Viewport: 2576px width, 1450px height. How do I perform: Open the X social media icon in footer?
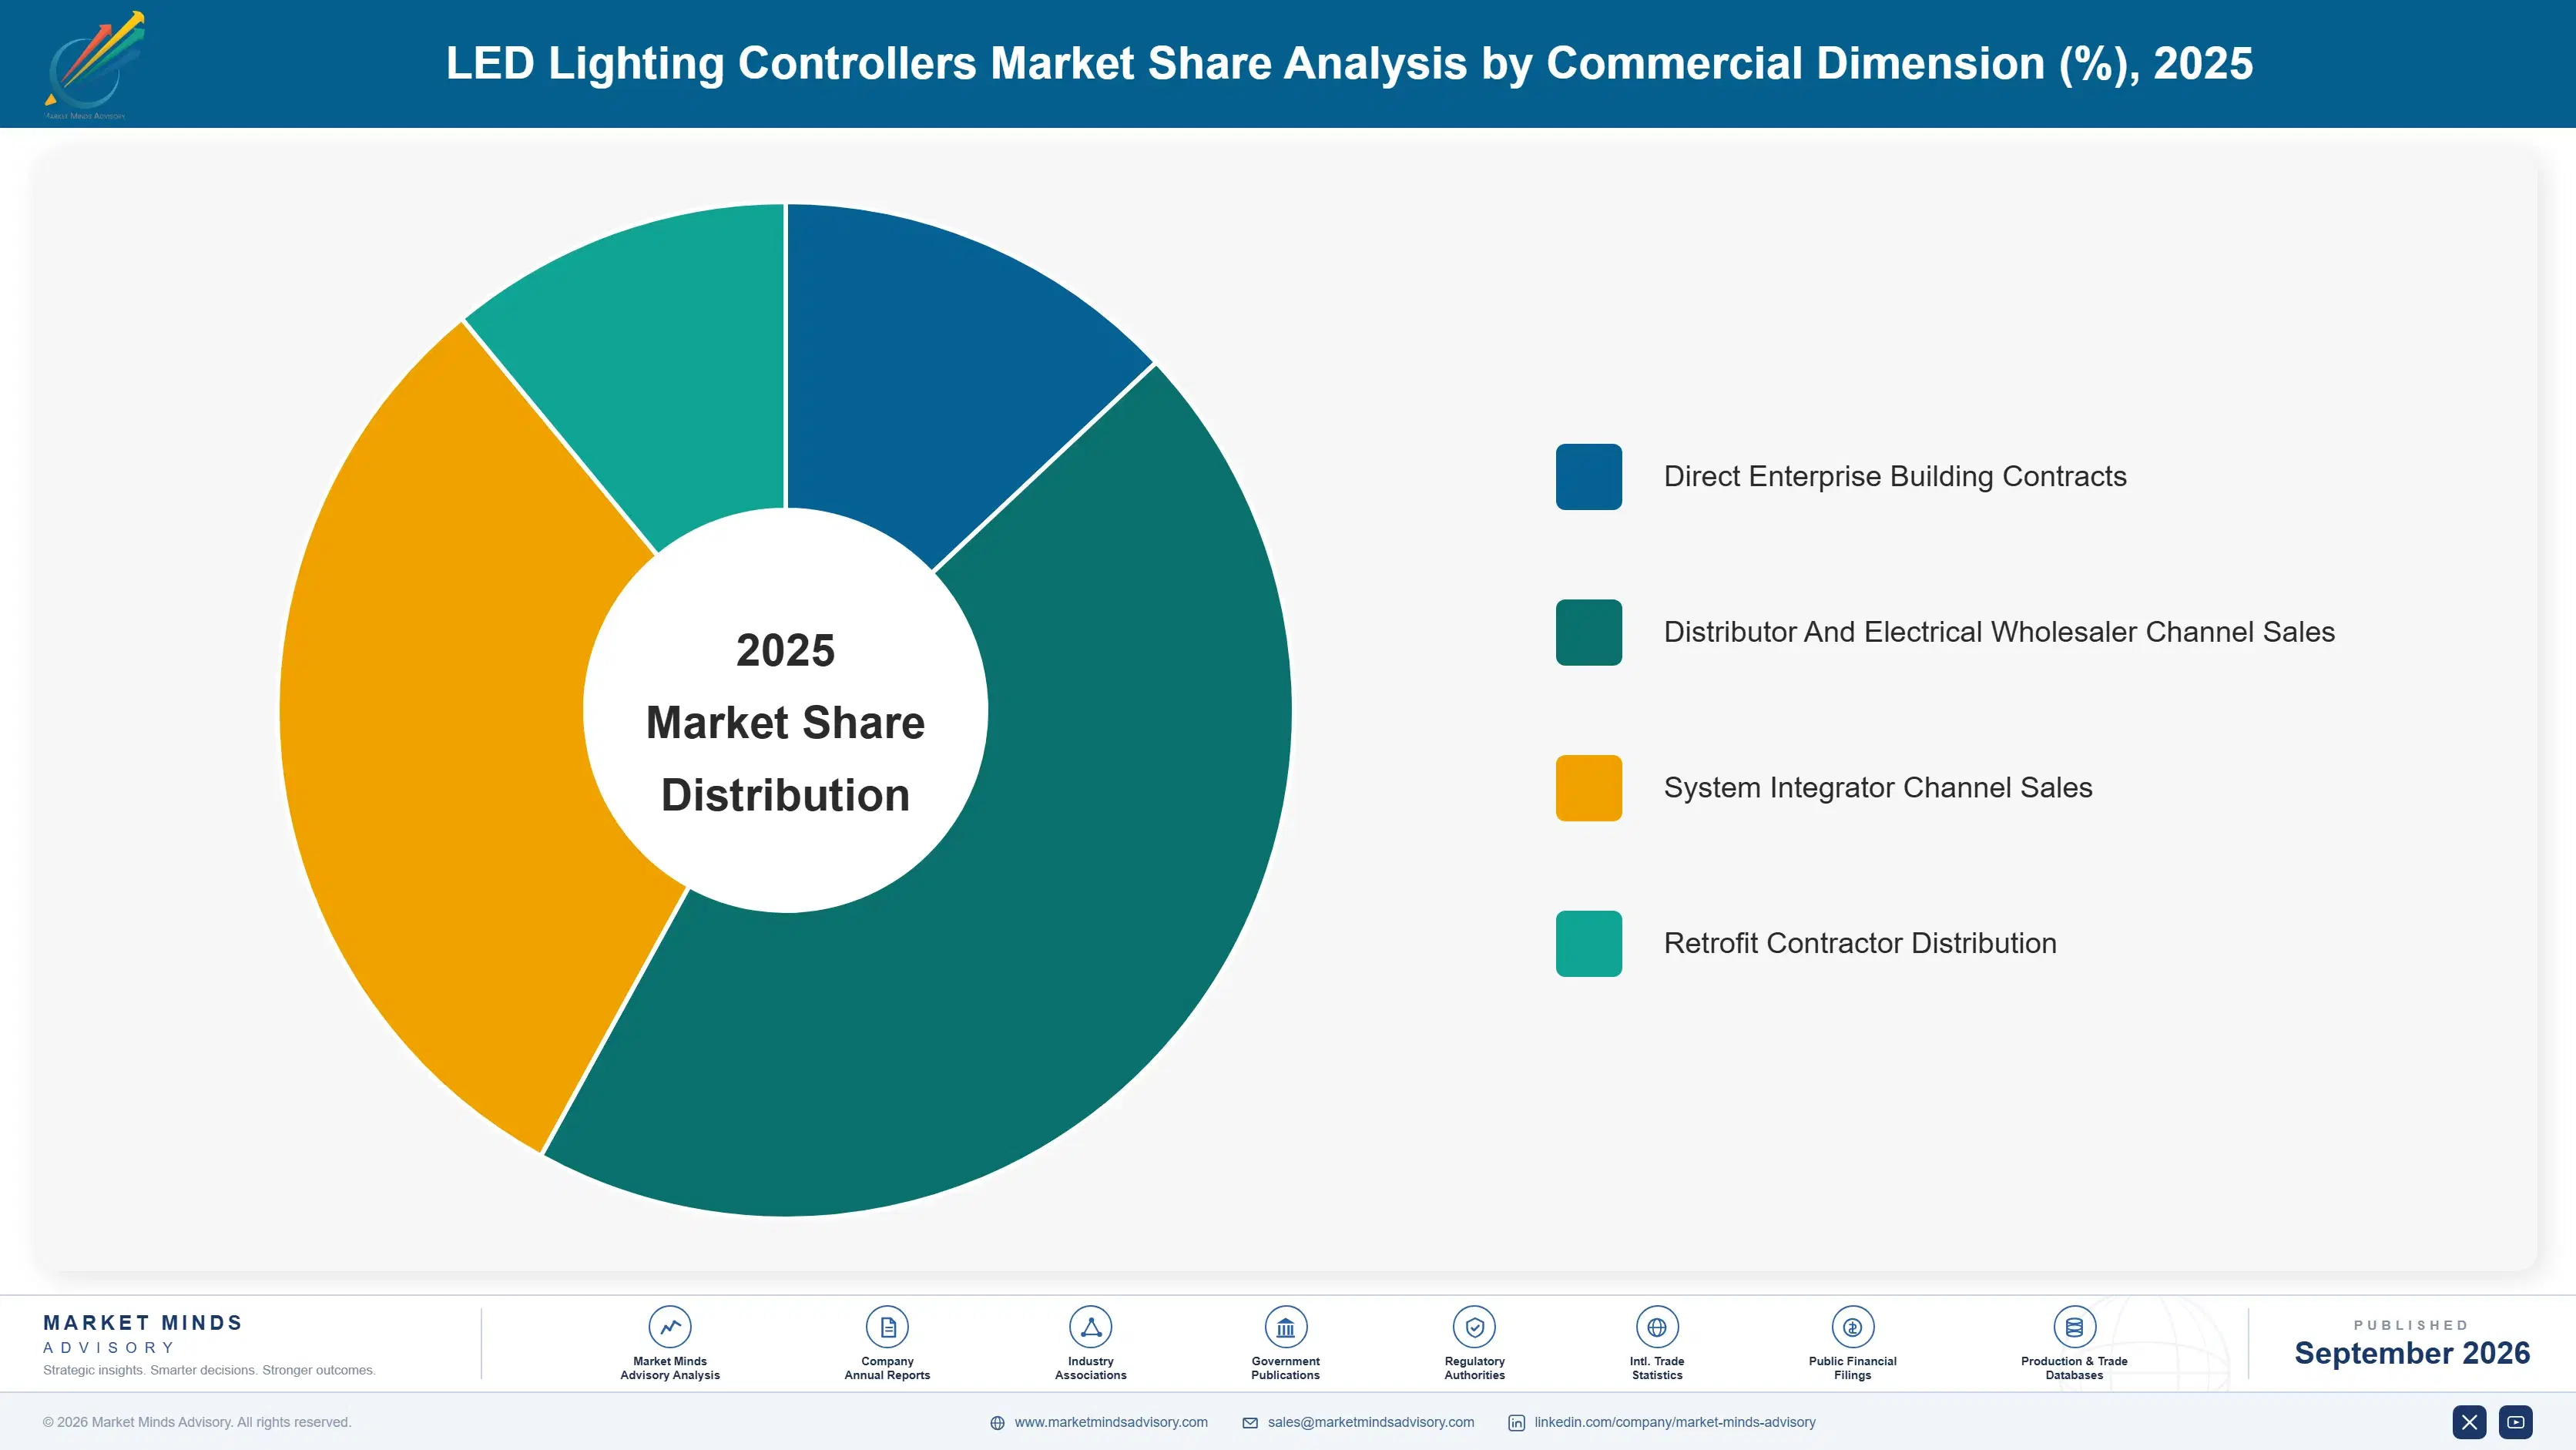tap(2469, 1422)
